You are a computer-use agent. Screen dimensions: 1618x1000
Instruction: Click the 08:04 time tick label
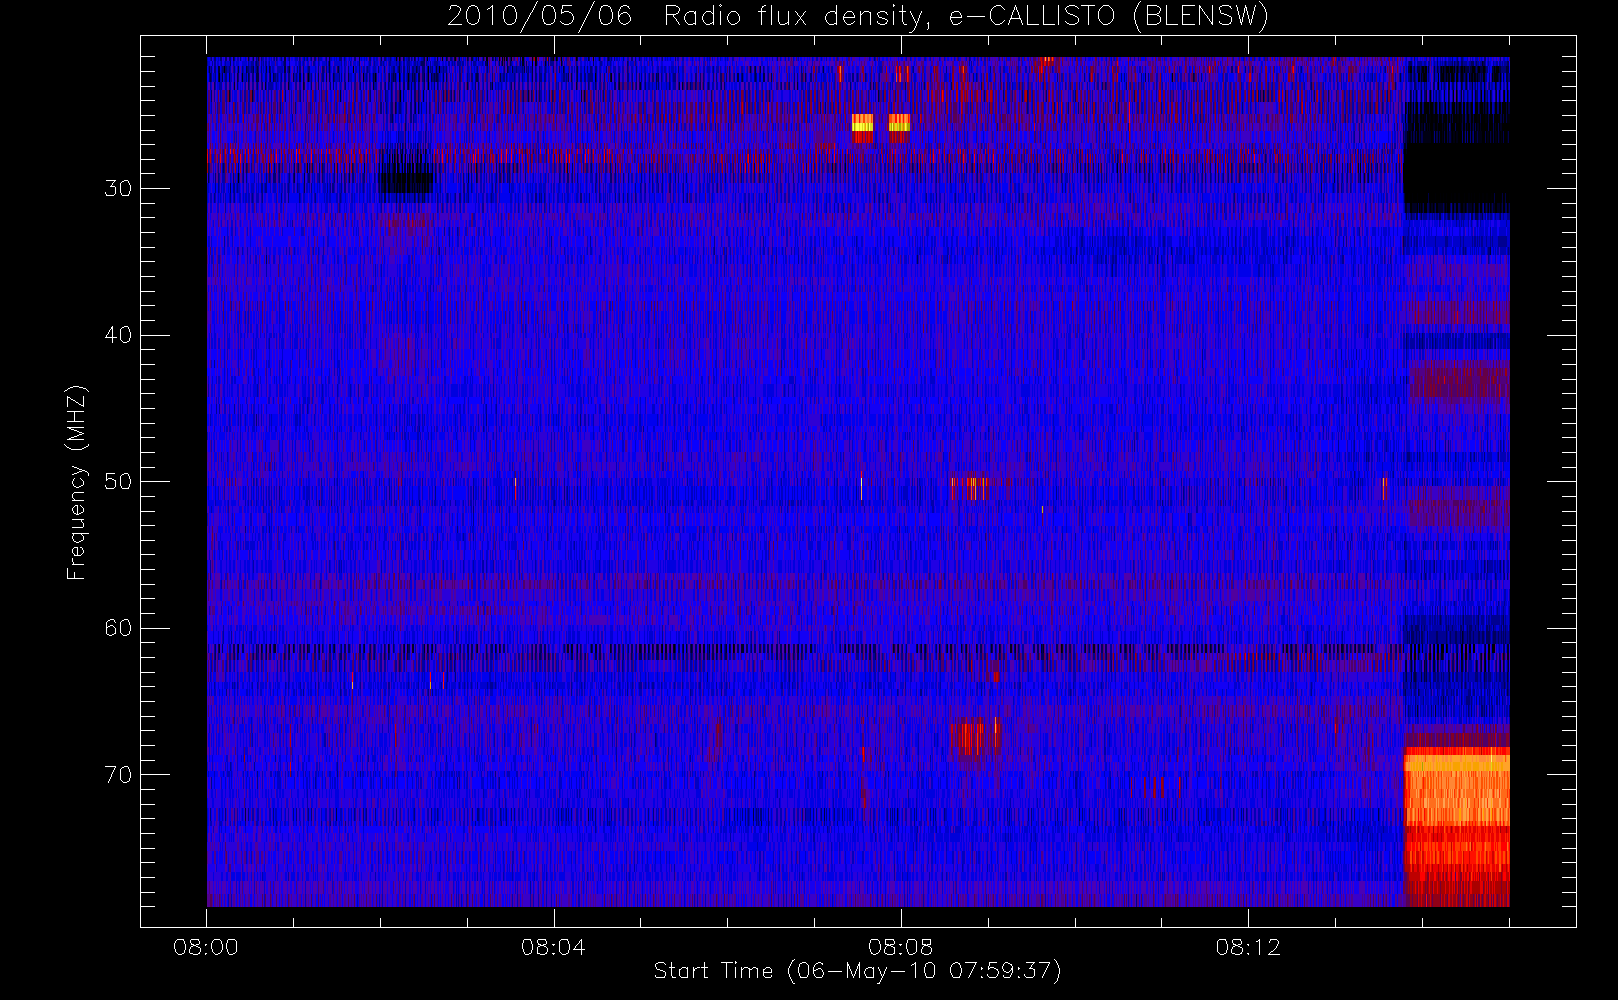[x=553, y=947]
